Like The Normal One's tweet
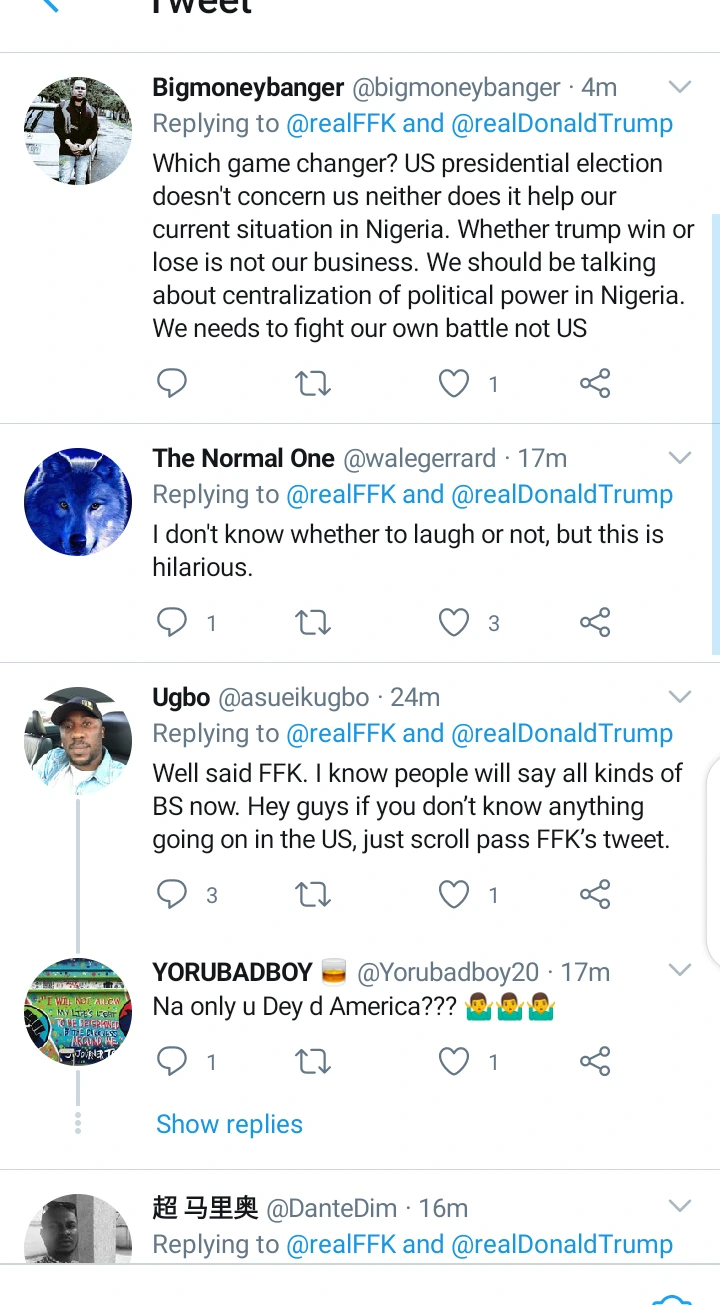This screenshot has height=1305, width=720. 454,623
